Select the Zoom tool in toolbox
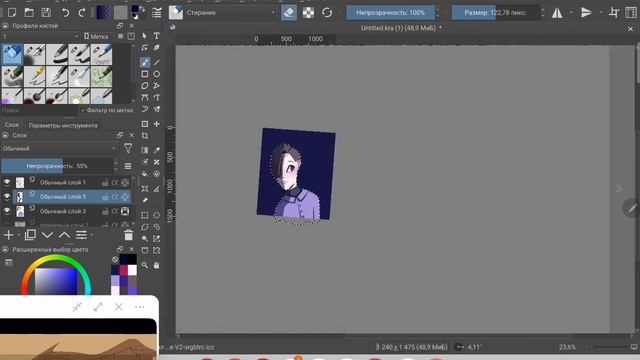Screen dimensions: 640x360 coord(145,265)
